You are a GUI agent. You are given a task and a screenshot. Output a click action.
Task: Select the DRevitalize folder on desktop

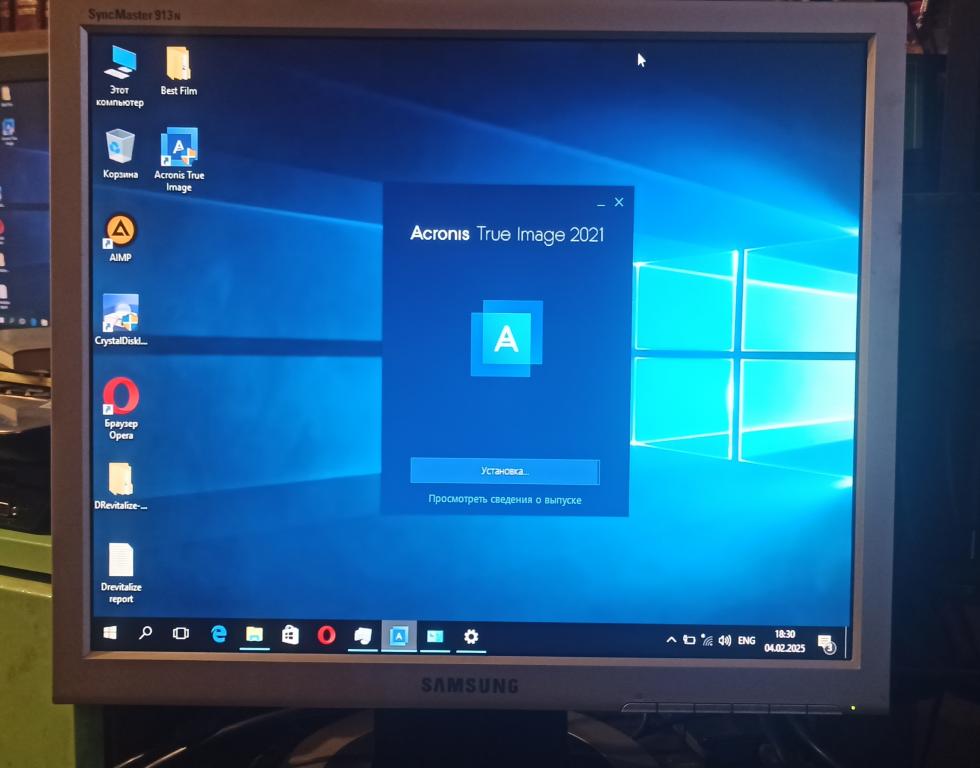tap(121, 486)
